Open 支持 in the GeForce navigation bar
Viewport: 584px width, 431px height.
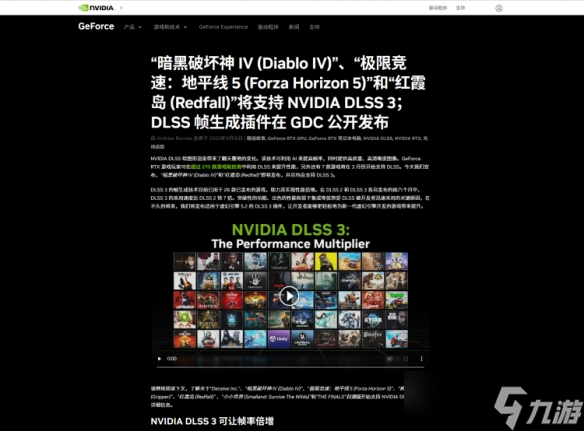click(x=314, y=27)
